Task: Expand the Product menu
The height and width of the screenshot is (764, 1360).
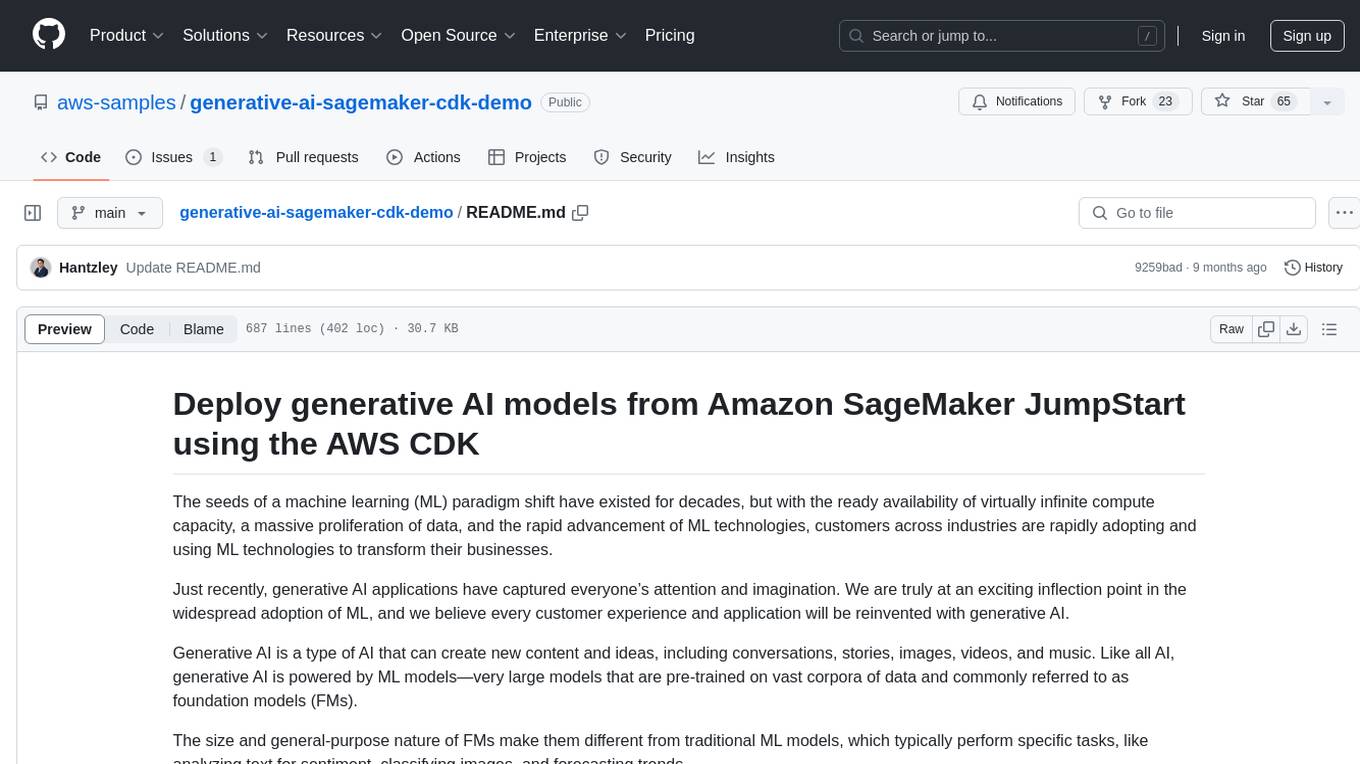Action: tap(127, 35)
